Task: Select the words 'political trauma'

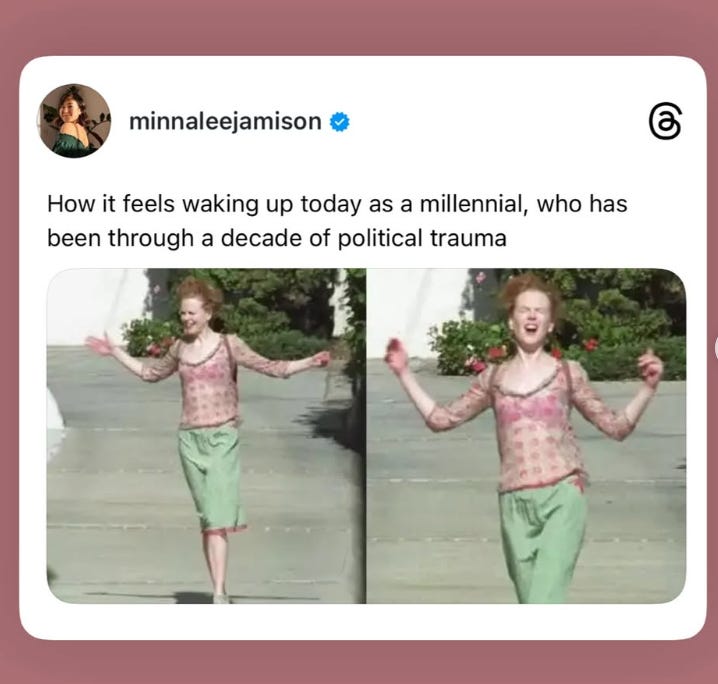Action: [x=422, y=238]
